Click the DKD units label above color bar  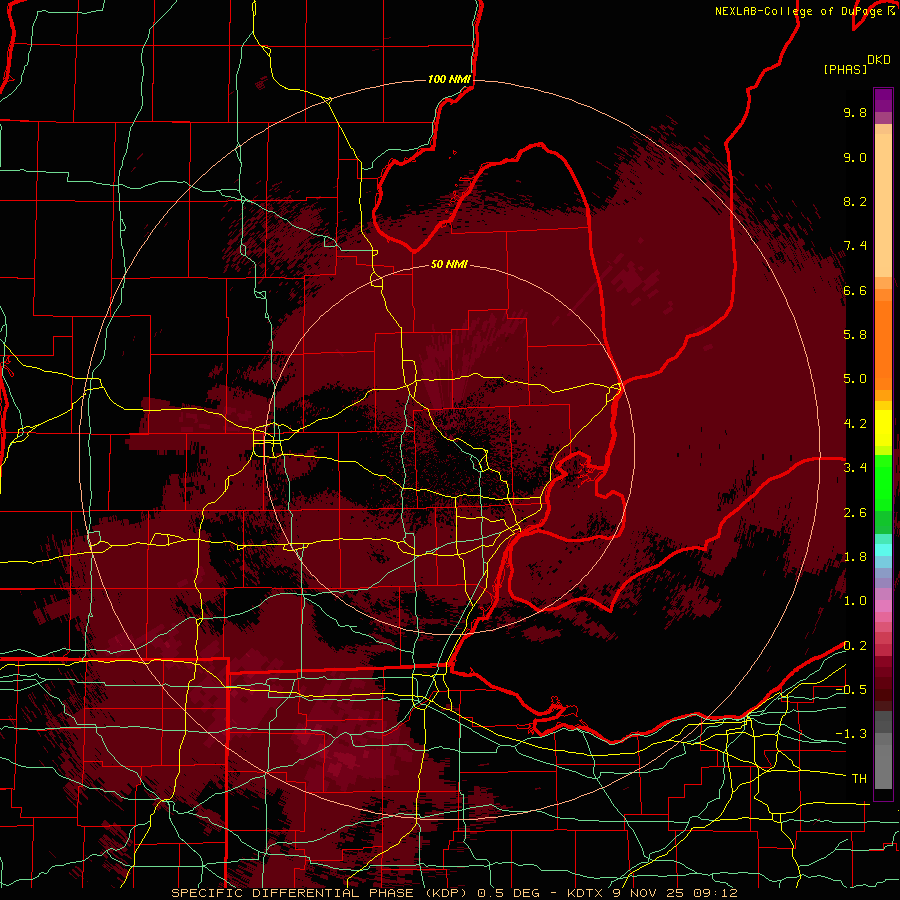pos(878,60)
